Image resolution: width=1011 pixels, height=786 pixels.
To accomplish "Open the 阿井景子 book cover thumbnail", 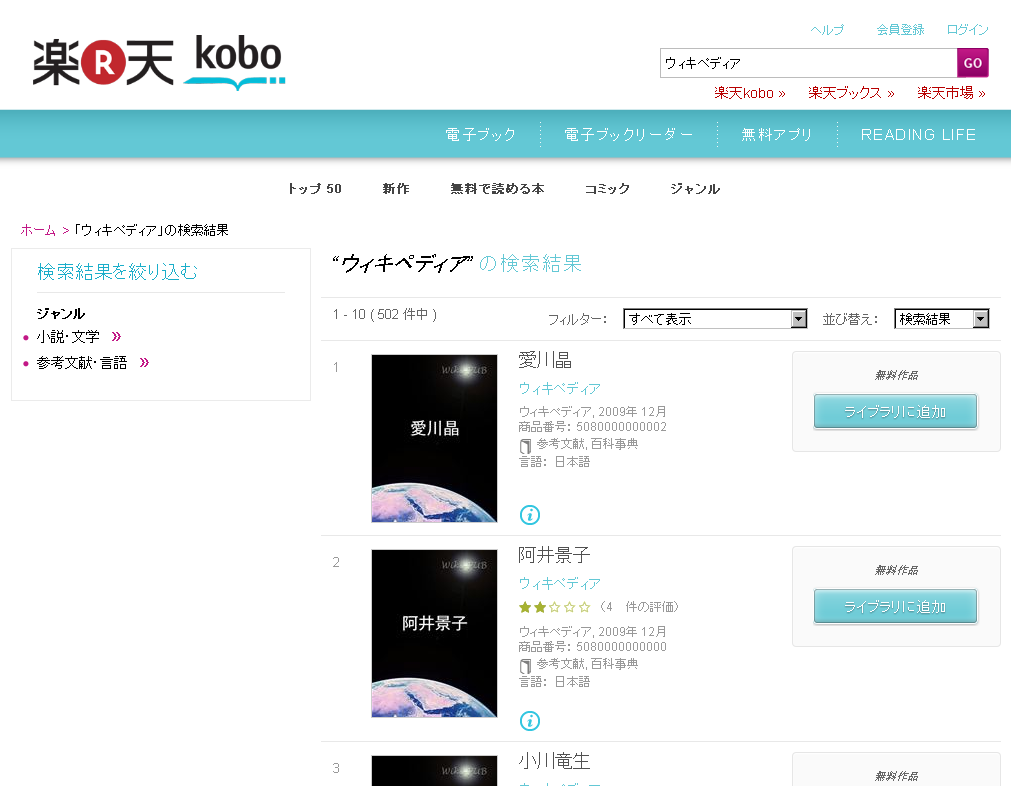I will [434, 633].
